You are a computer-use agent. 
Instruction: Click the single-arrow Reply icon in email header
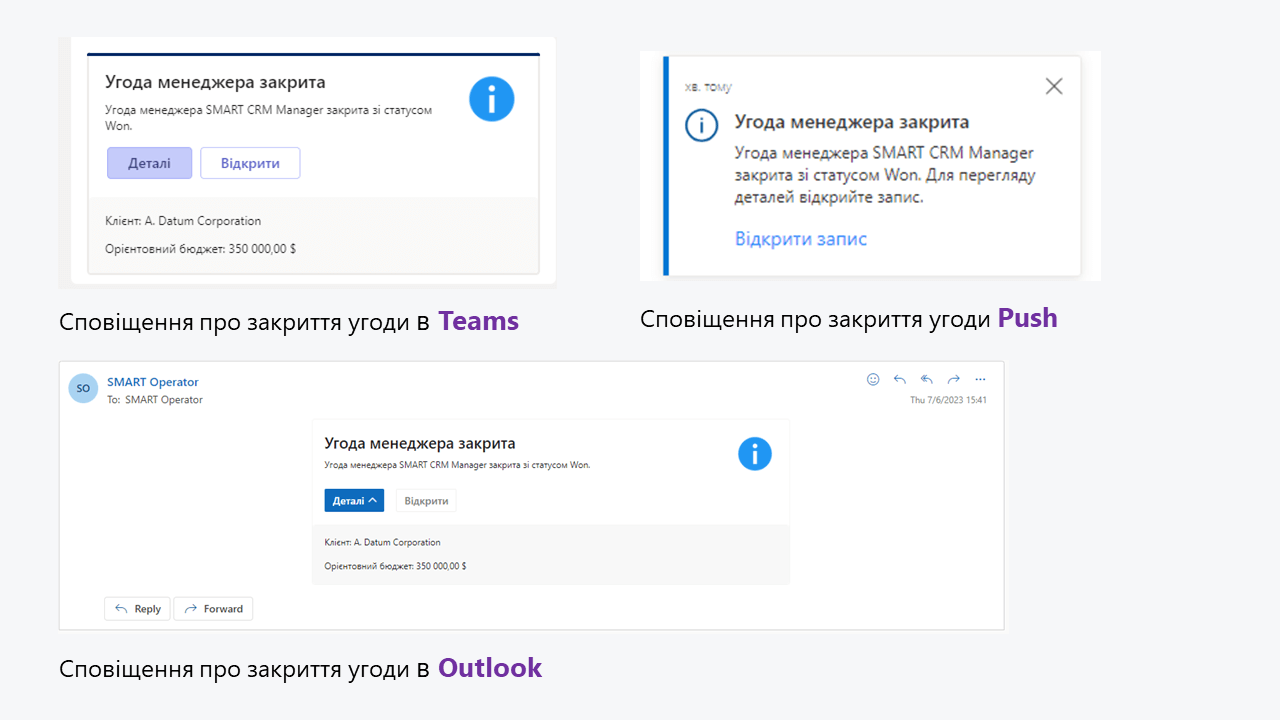[900, 379]
